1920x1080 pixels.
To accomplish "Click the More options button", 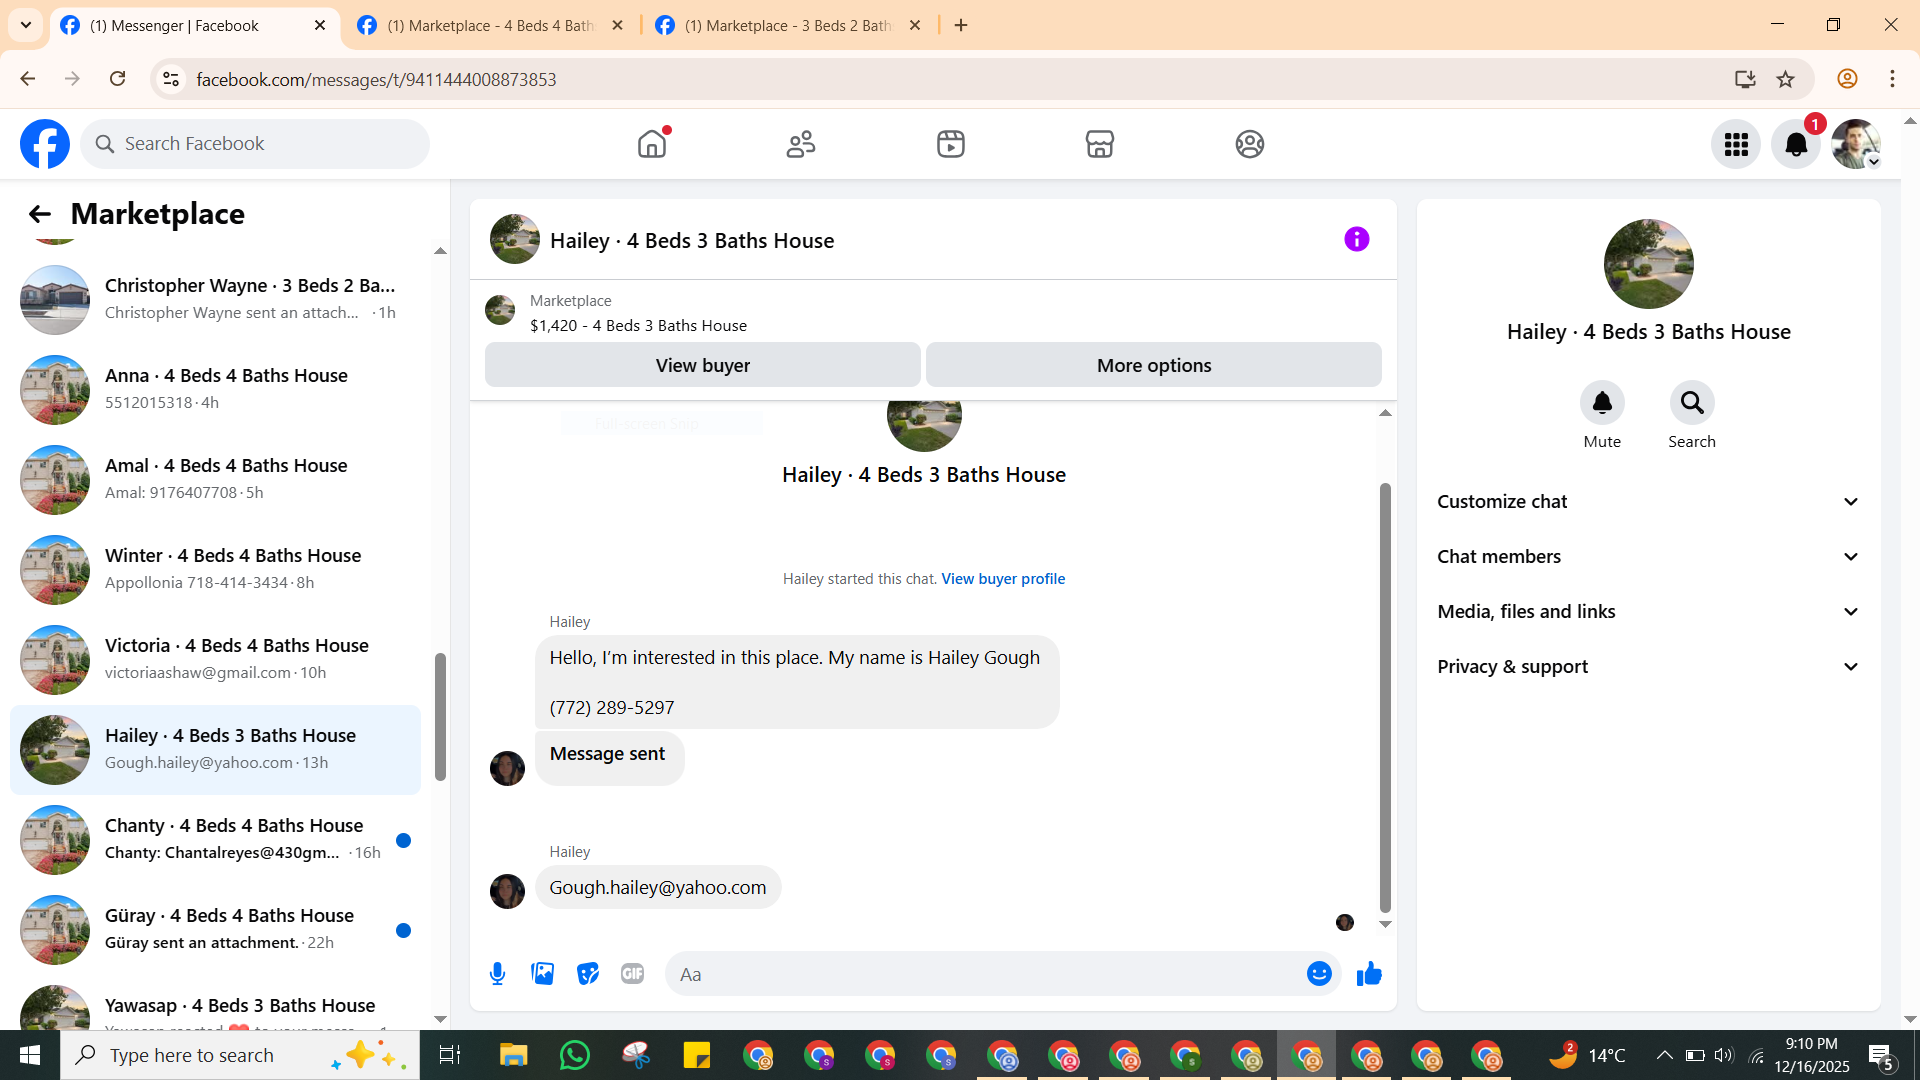I will click(x=1154, y=365).
